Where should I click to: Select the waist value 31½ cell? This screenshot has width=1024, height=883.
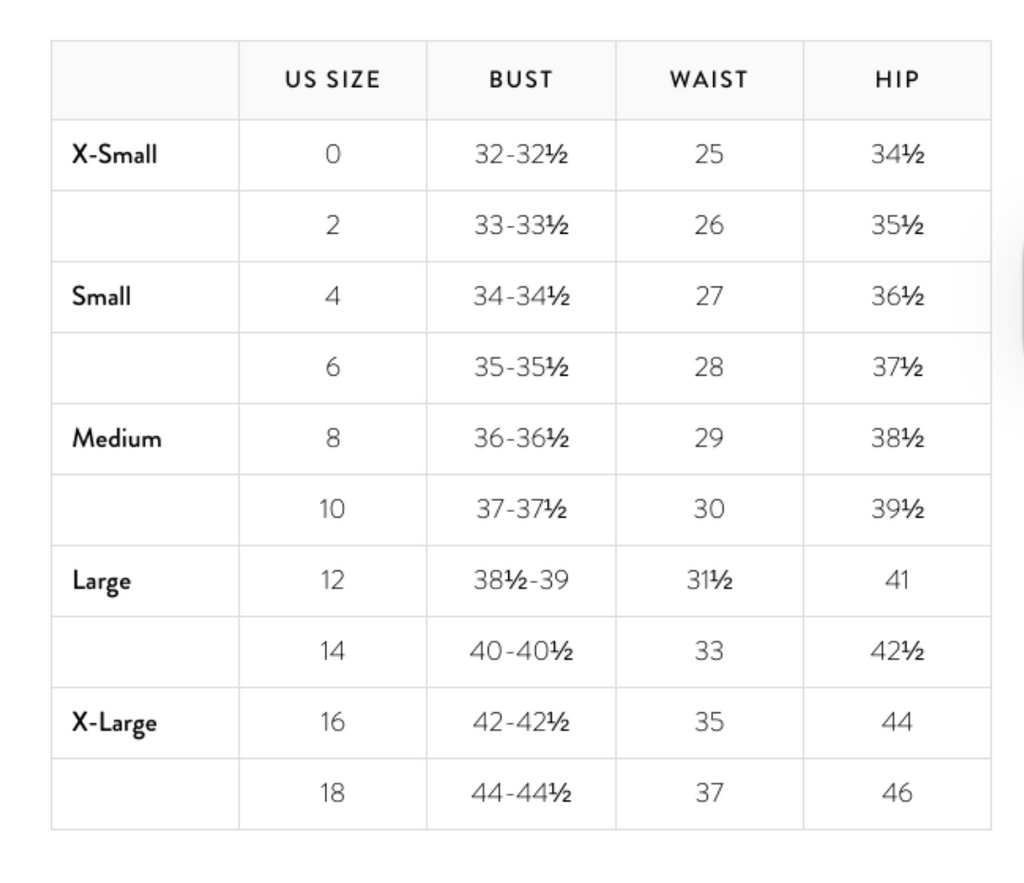pyautogui.click(x=709, y=581)
